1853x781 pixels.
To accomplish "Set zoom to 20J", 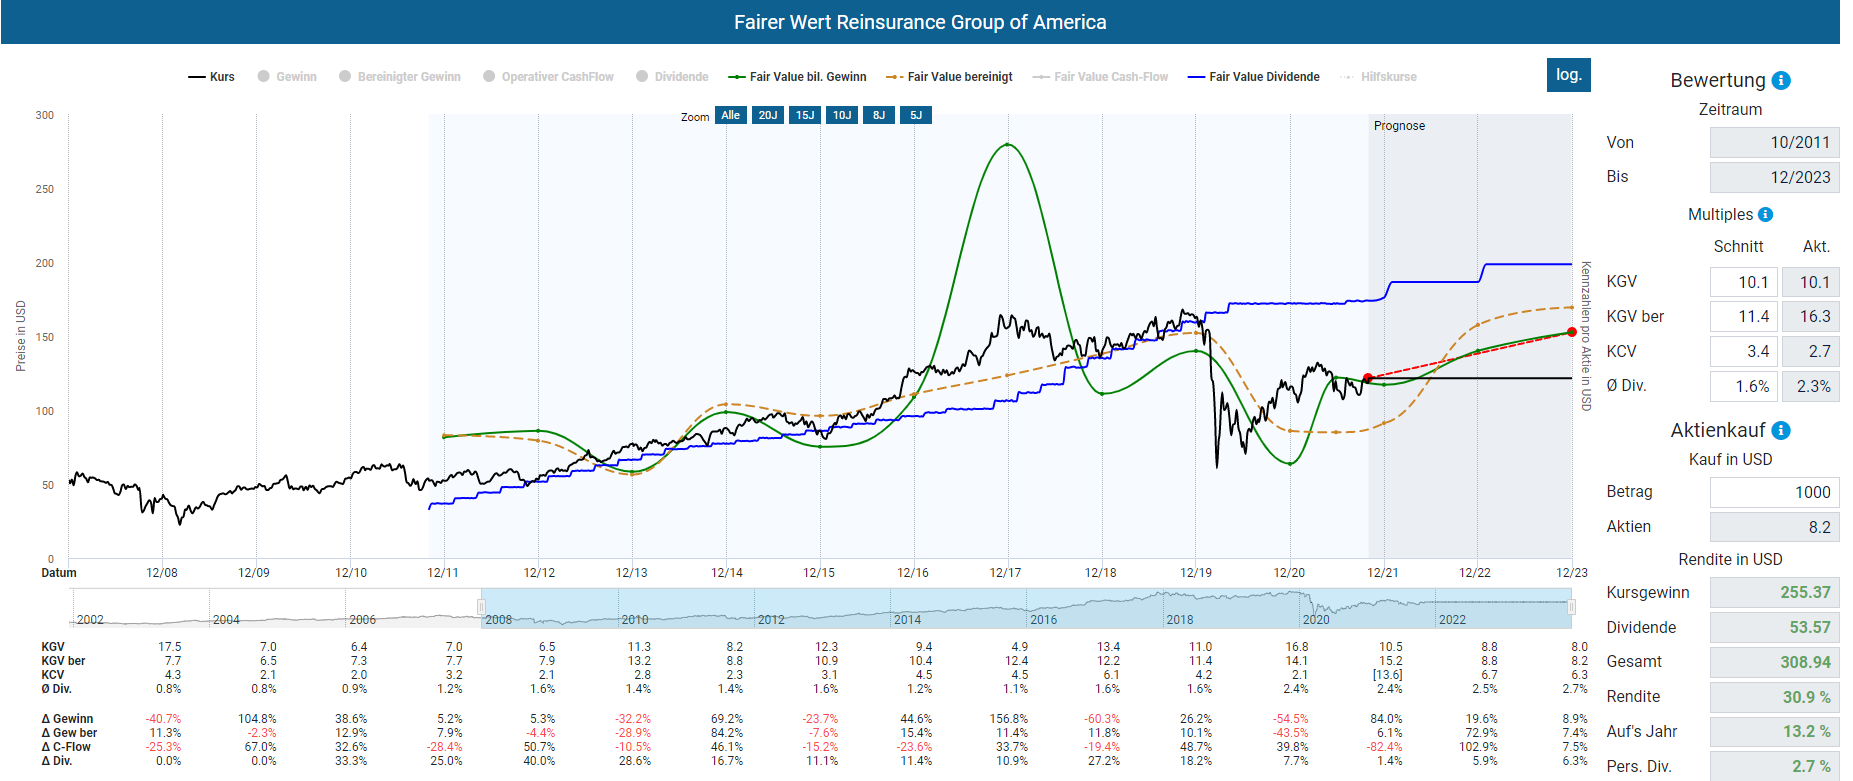I will (768, 115).
